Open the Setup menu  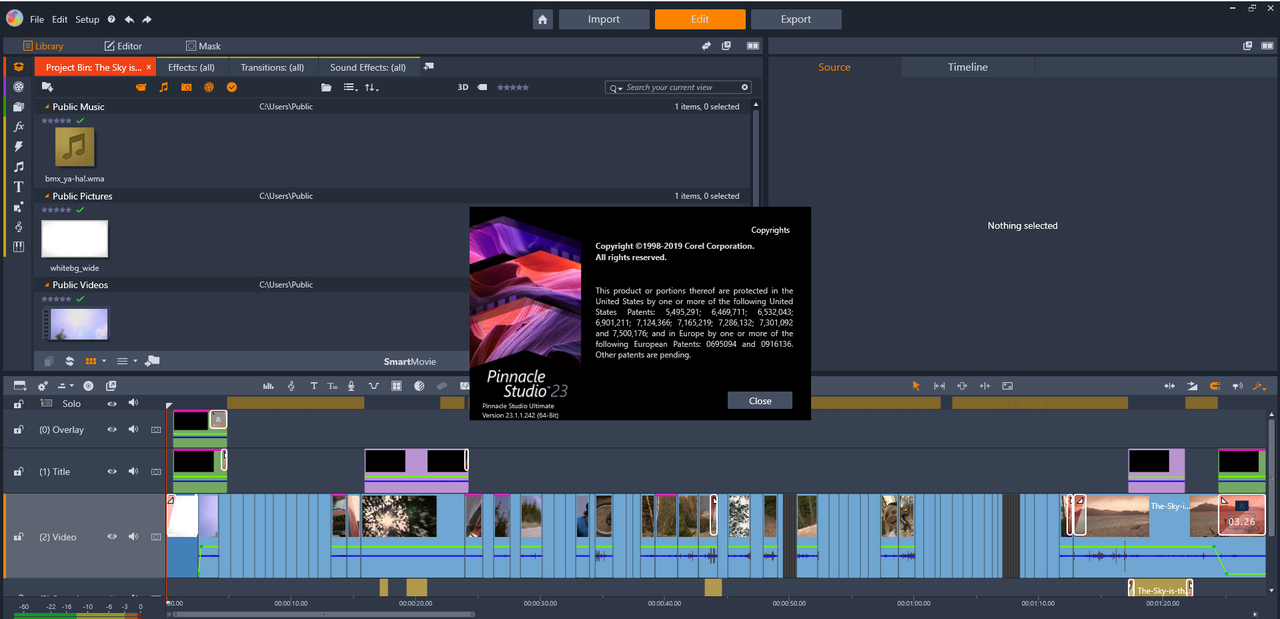coord(87,19)
